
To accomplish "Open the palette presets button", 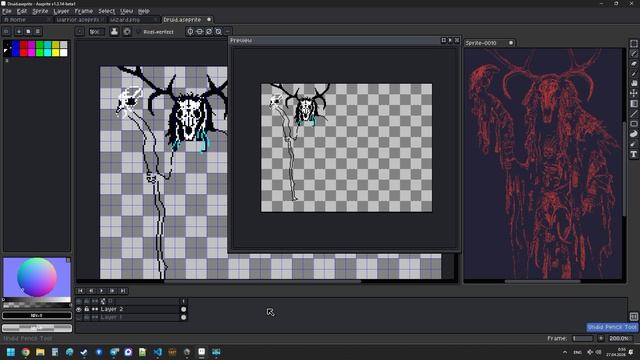I will (28, 31).
